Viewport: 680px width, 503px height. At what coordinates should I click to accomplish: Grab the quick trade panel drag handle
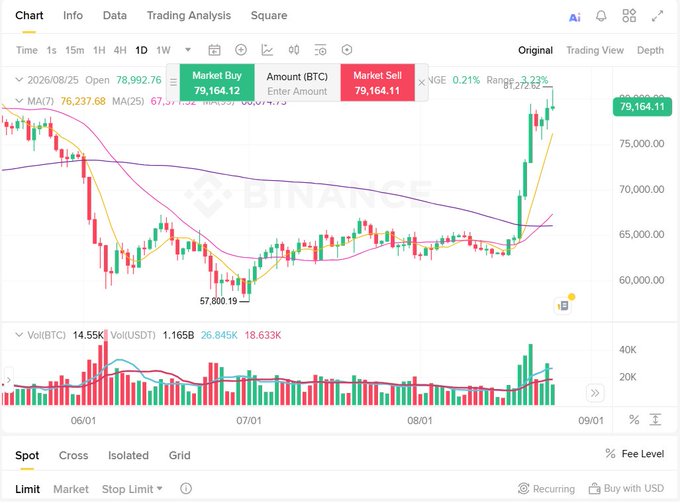pos(173,82)
